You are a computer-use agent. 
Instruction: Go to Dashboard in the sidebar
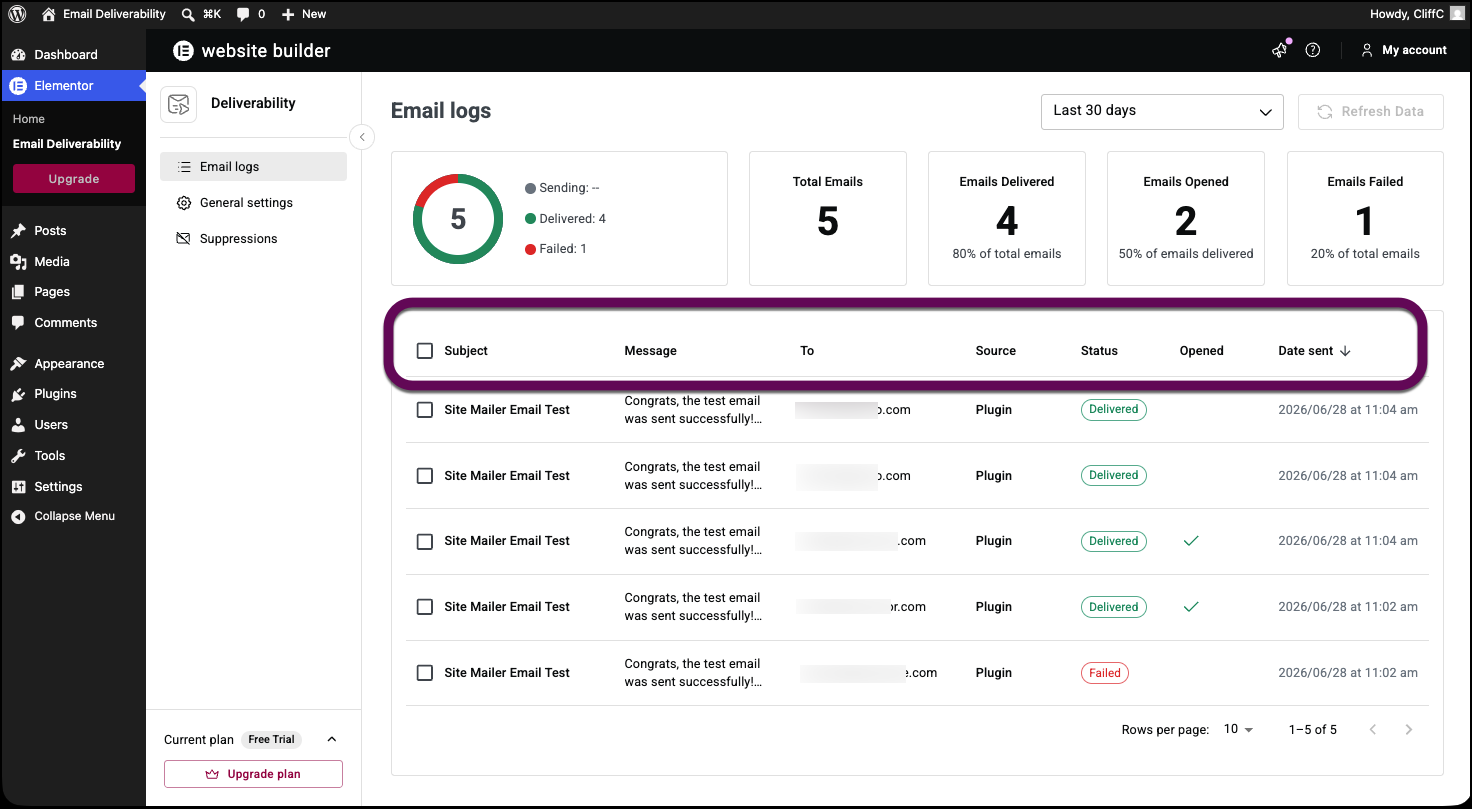(x=73, y=54)
